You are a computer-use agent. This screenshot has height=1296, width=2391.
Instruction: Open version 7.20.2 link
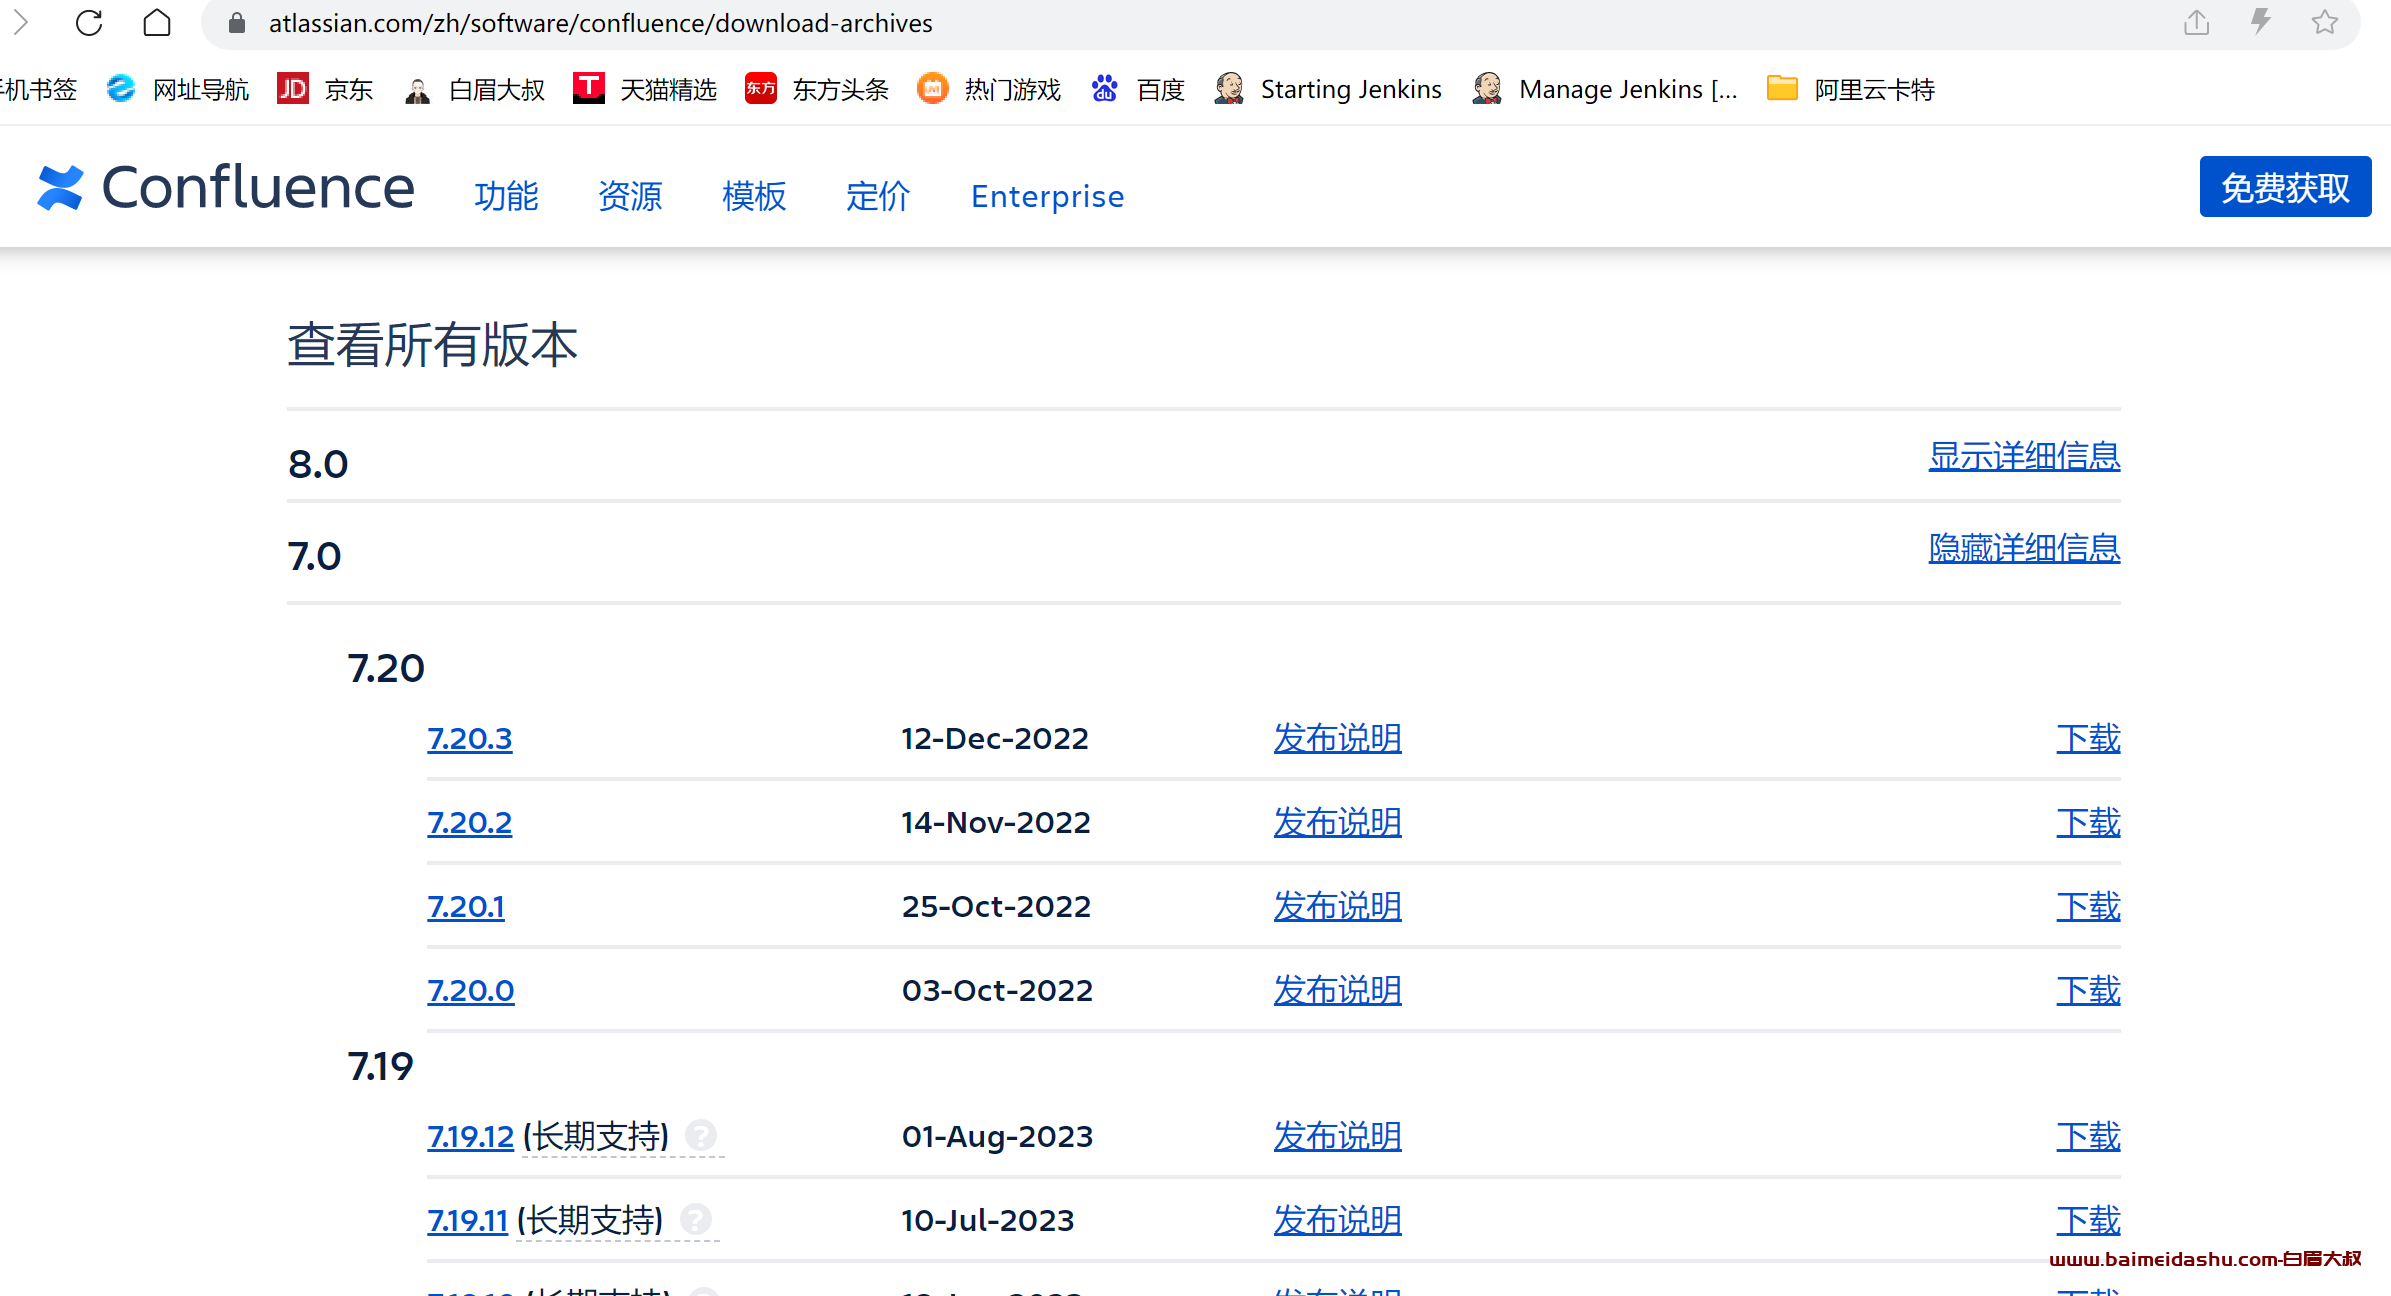pyautogui.click(x=470, y=822)
